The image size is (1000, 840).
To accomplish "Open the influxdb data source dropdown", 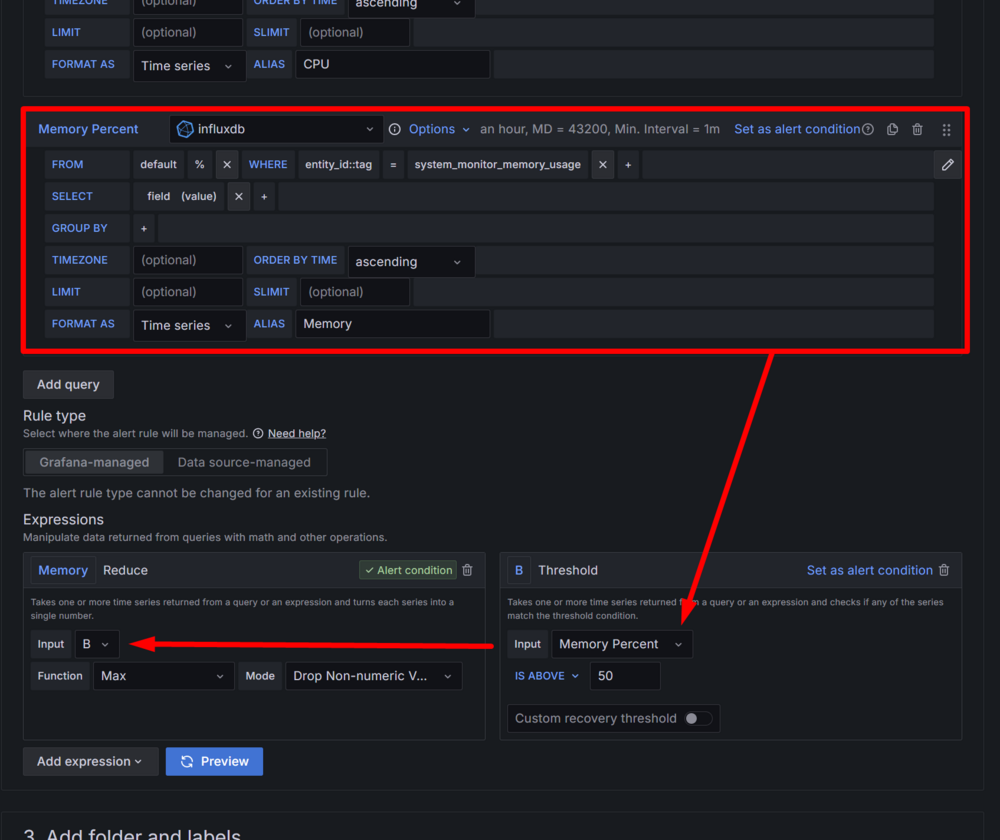I will point(276,129).
